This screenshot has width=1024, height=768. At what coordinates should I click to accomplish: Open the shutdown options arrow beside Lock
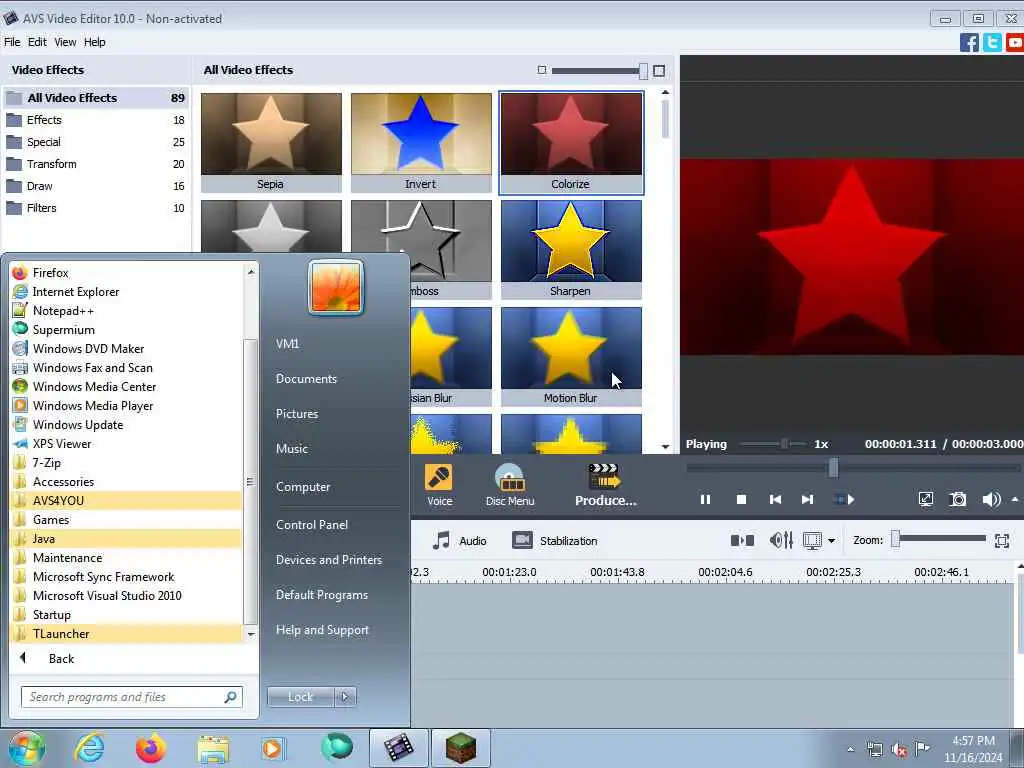[345, 697]
